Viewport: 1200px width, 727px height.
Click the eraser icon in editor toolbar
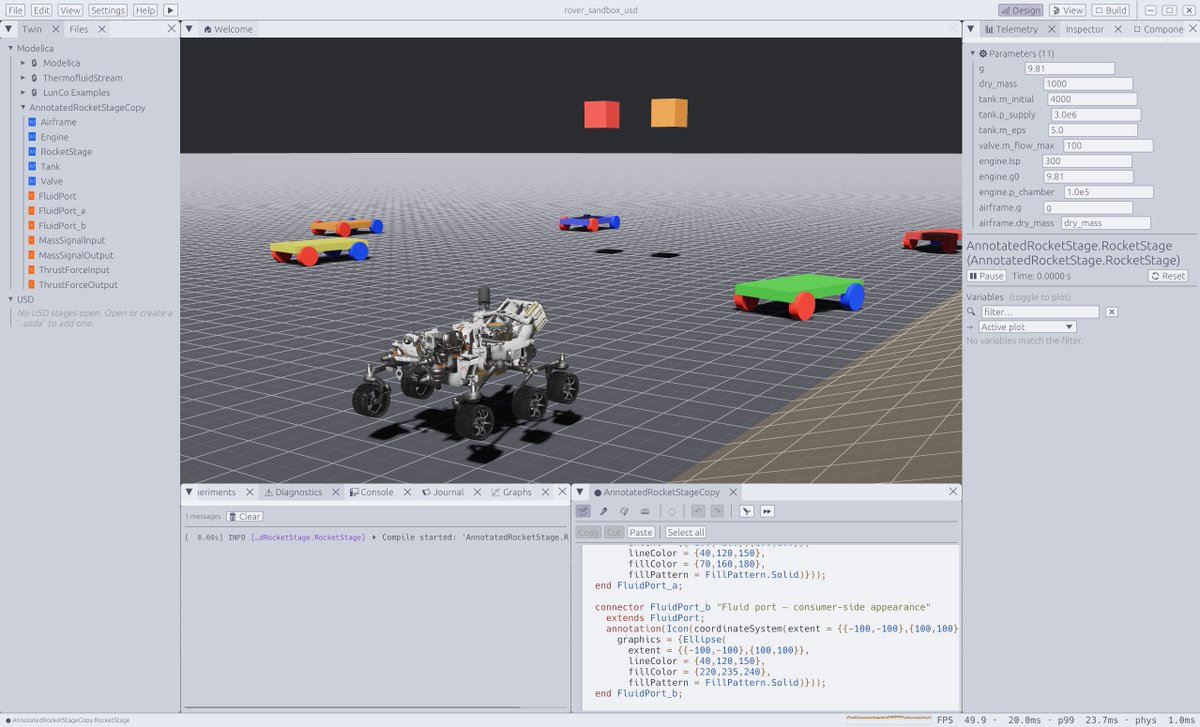click(x=645, y=511)
